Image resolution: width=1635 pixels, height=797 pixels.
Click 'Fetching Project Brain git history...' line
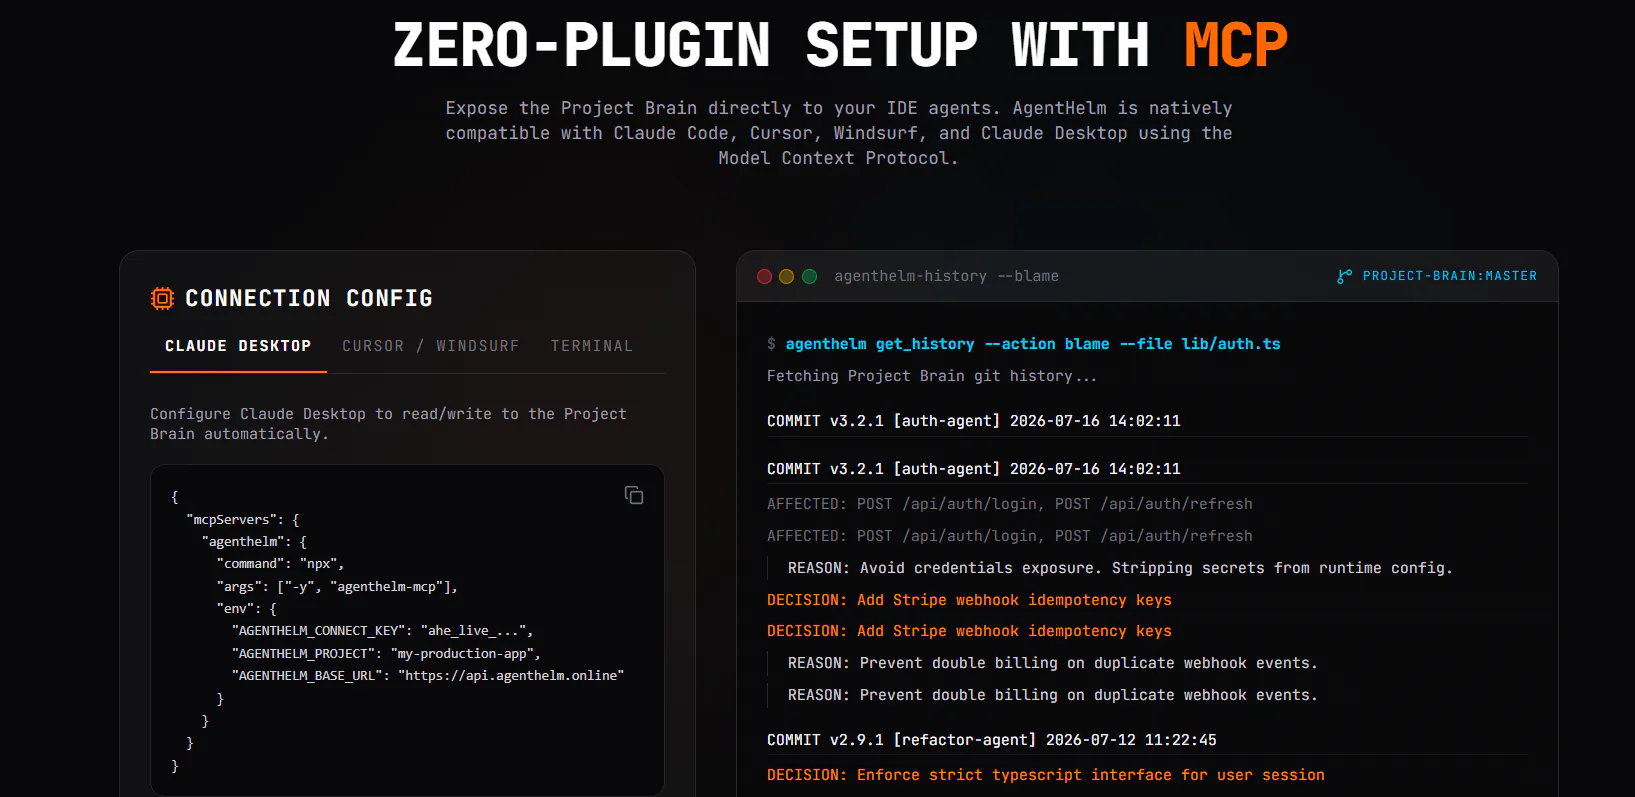(932, 376)
